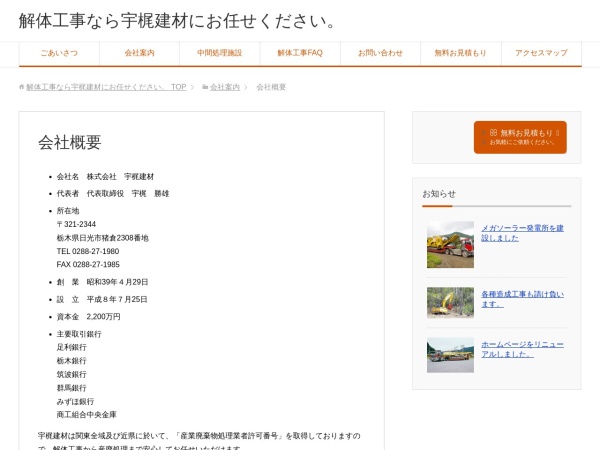The height and width of the screenshot is (450, 600).
Task: Click the 主要取引銀行 label
Action: tap(79, 334)
